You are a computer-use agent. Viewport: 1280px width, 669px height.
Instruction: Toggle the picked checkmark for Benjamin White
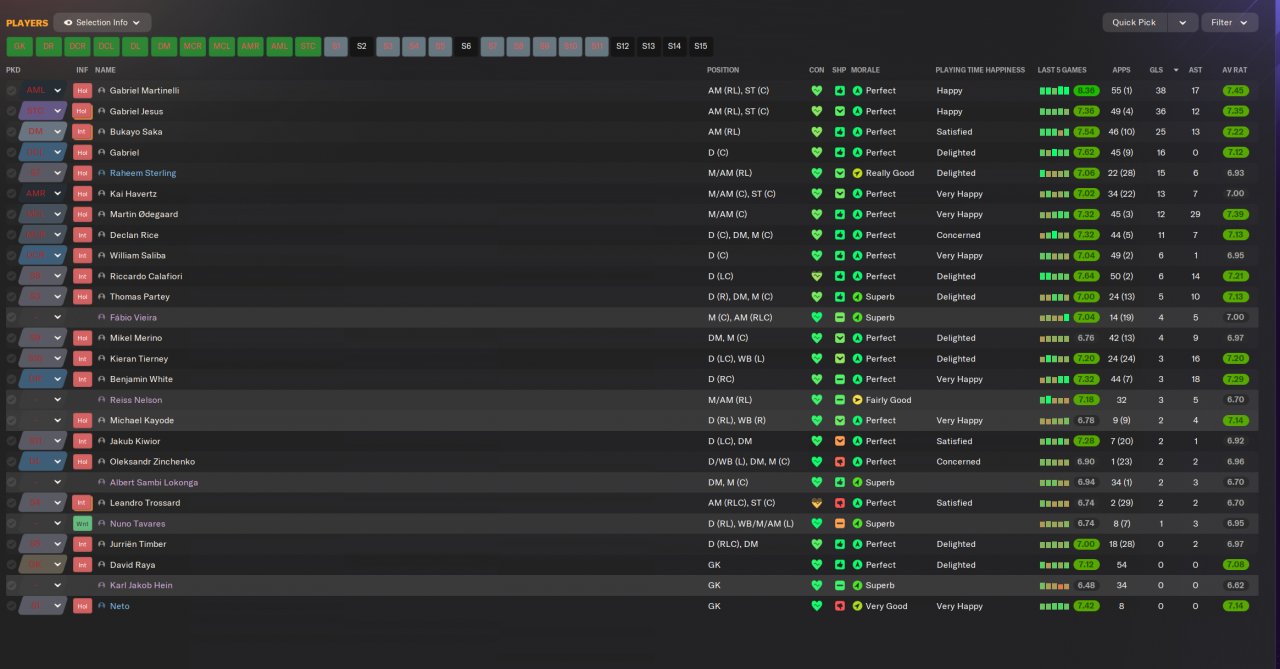[12, 379]
